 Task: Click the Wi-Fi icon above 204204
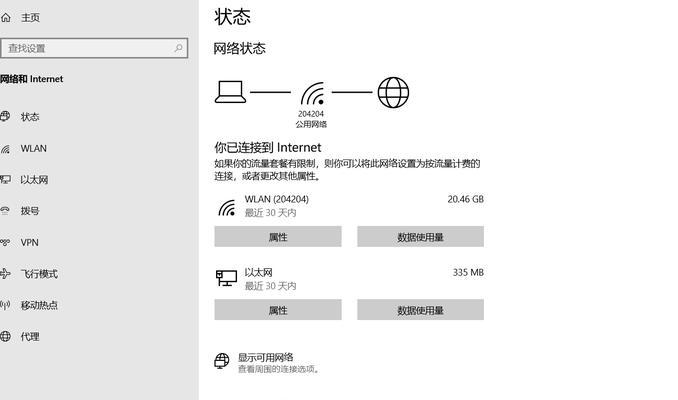click(x=313, y=94)
